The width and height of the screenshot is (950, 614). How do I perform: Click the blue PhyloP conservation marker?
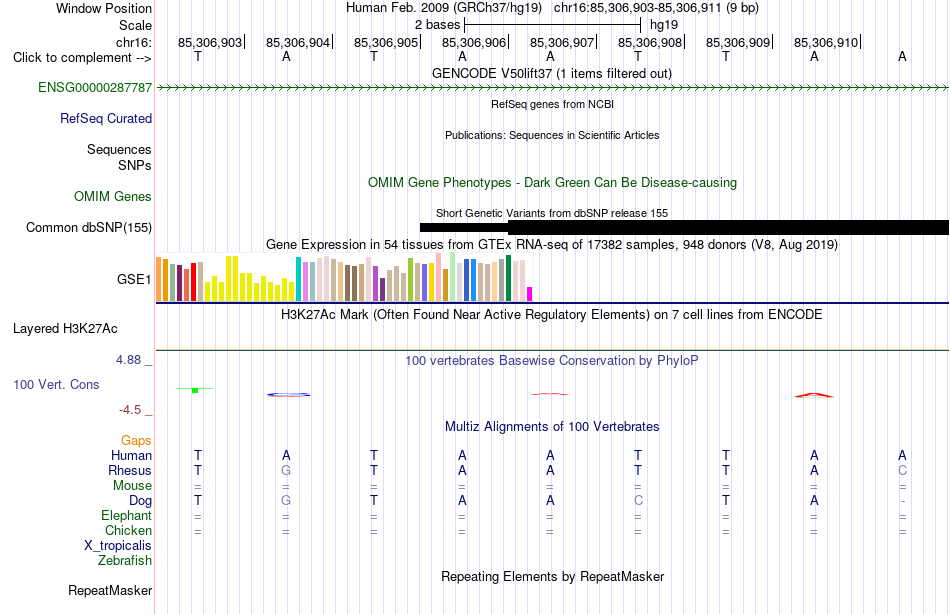point(288,395)
